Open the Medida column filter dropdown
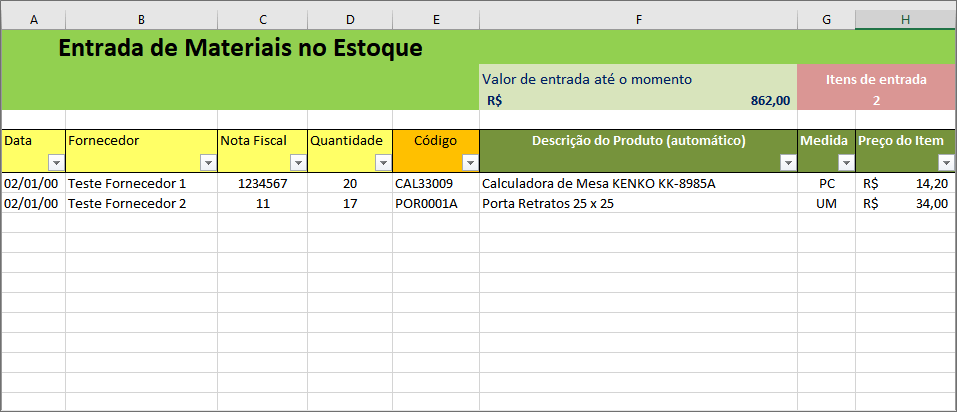Screen dimensions: 957x412 [x=846, y=163]
